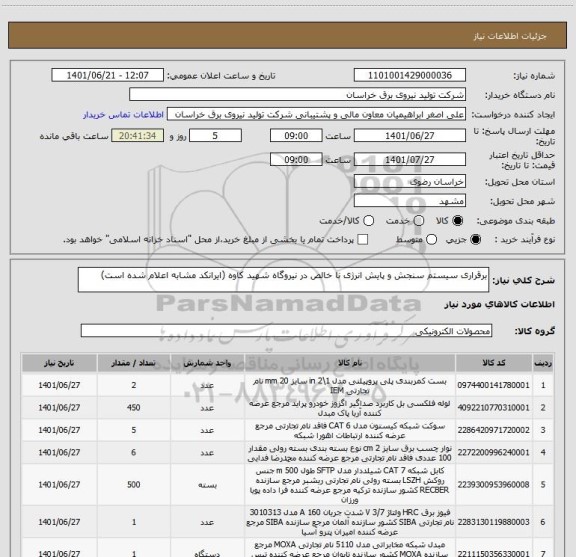The image size is (576, 557).
Task: Click the HRC fuse SIBA item name
Action: (x=350, y=522)
